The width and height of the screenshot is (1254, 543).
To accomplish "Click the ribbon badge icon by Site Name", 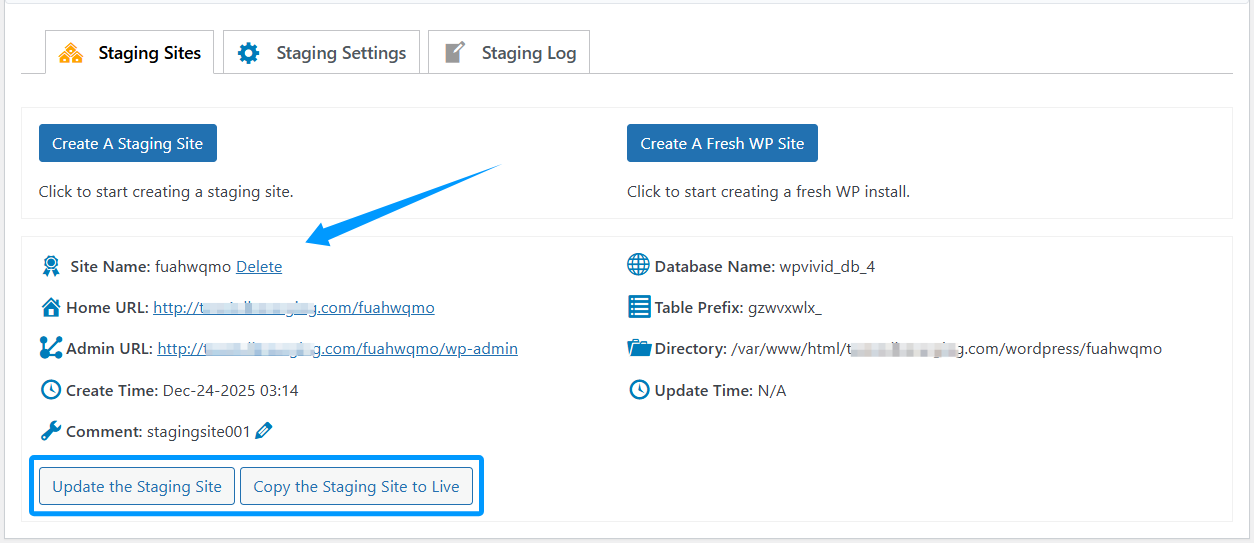I will [51, 266].
